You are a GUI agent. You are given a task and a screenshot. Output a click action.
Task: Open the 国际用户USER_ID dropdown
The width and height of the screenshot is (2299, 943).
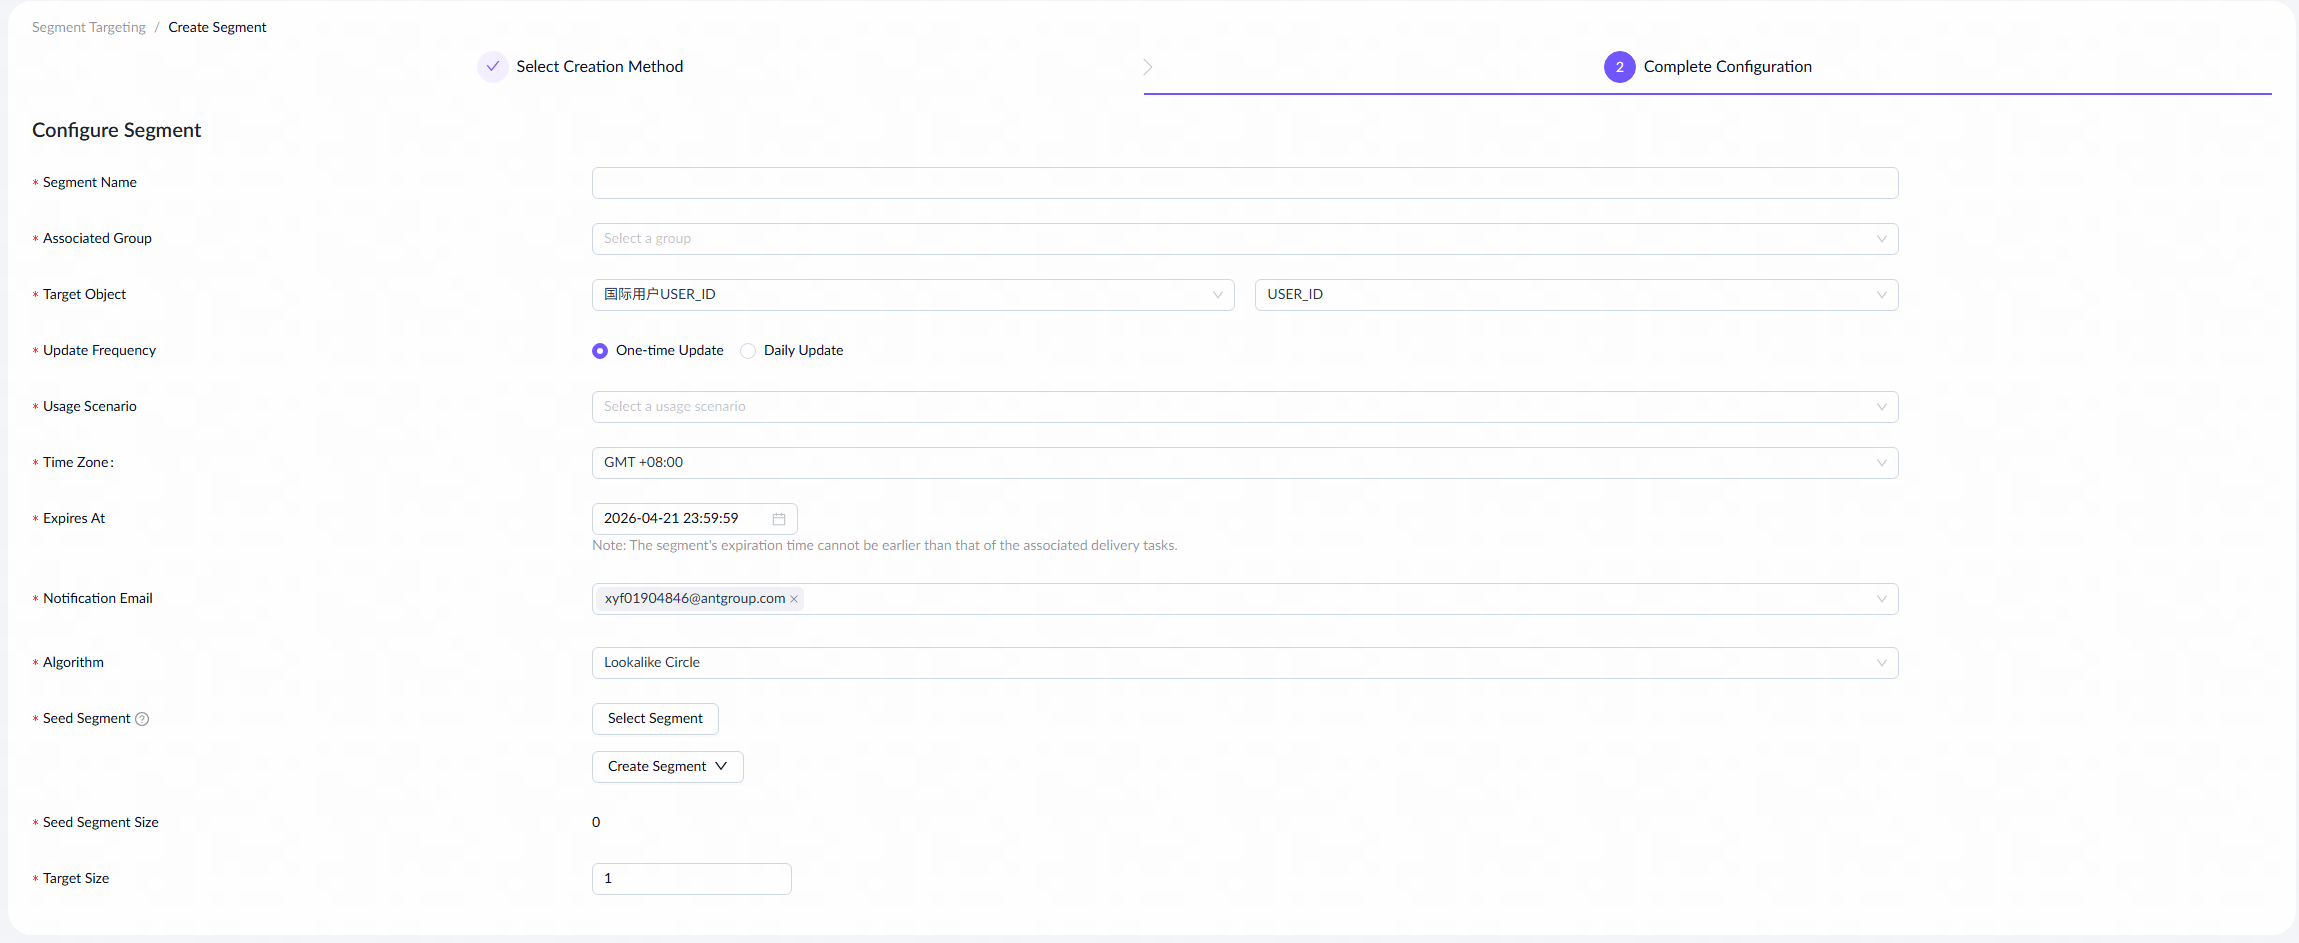click(912, 295)
